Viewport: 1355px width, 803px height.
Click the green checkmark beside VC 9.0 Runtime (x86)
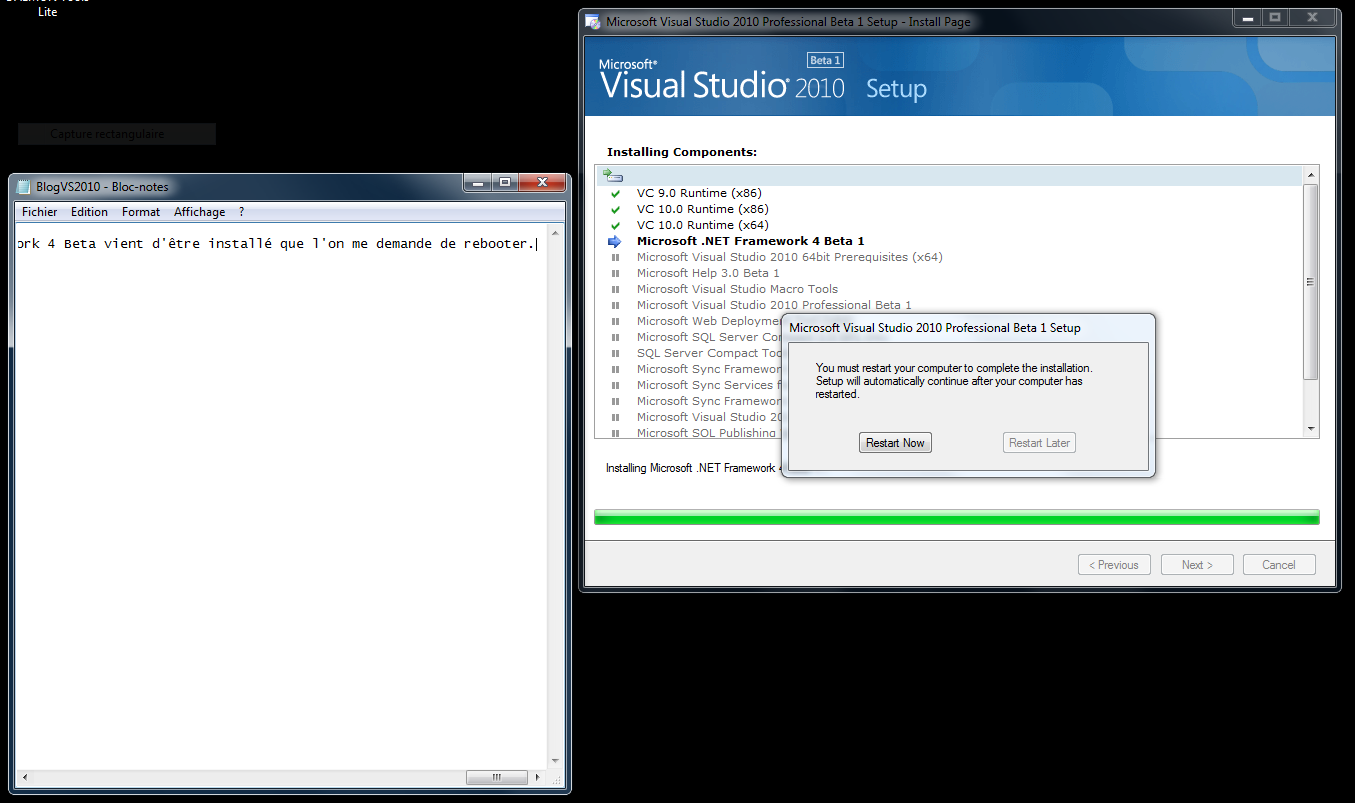[615, 193]
